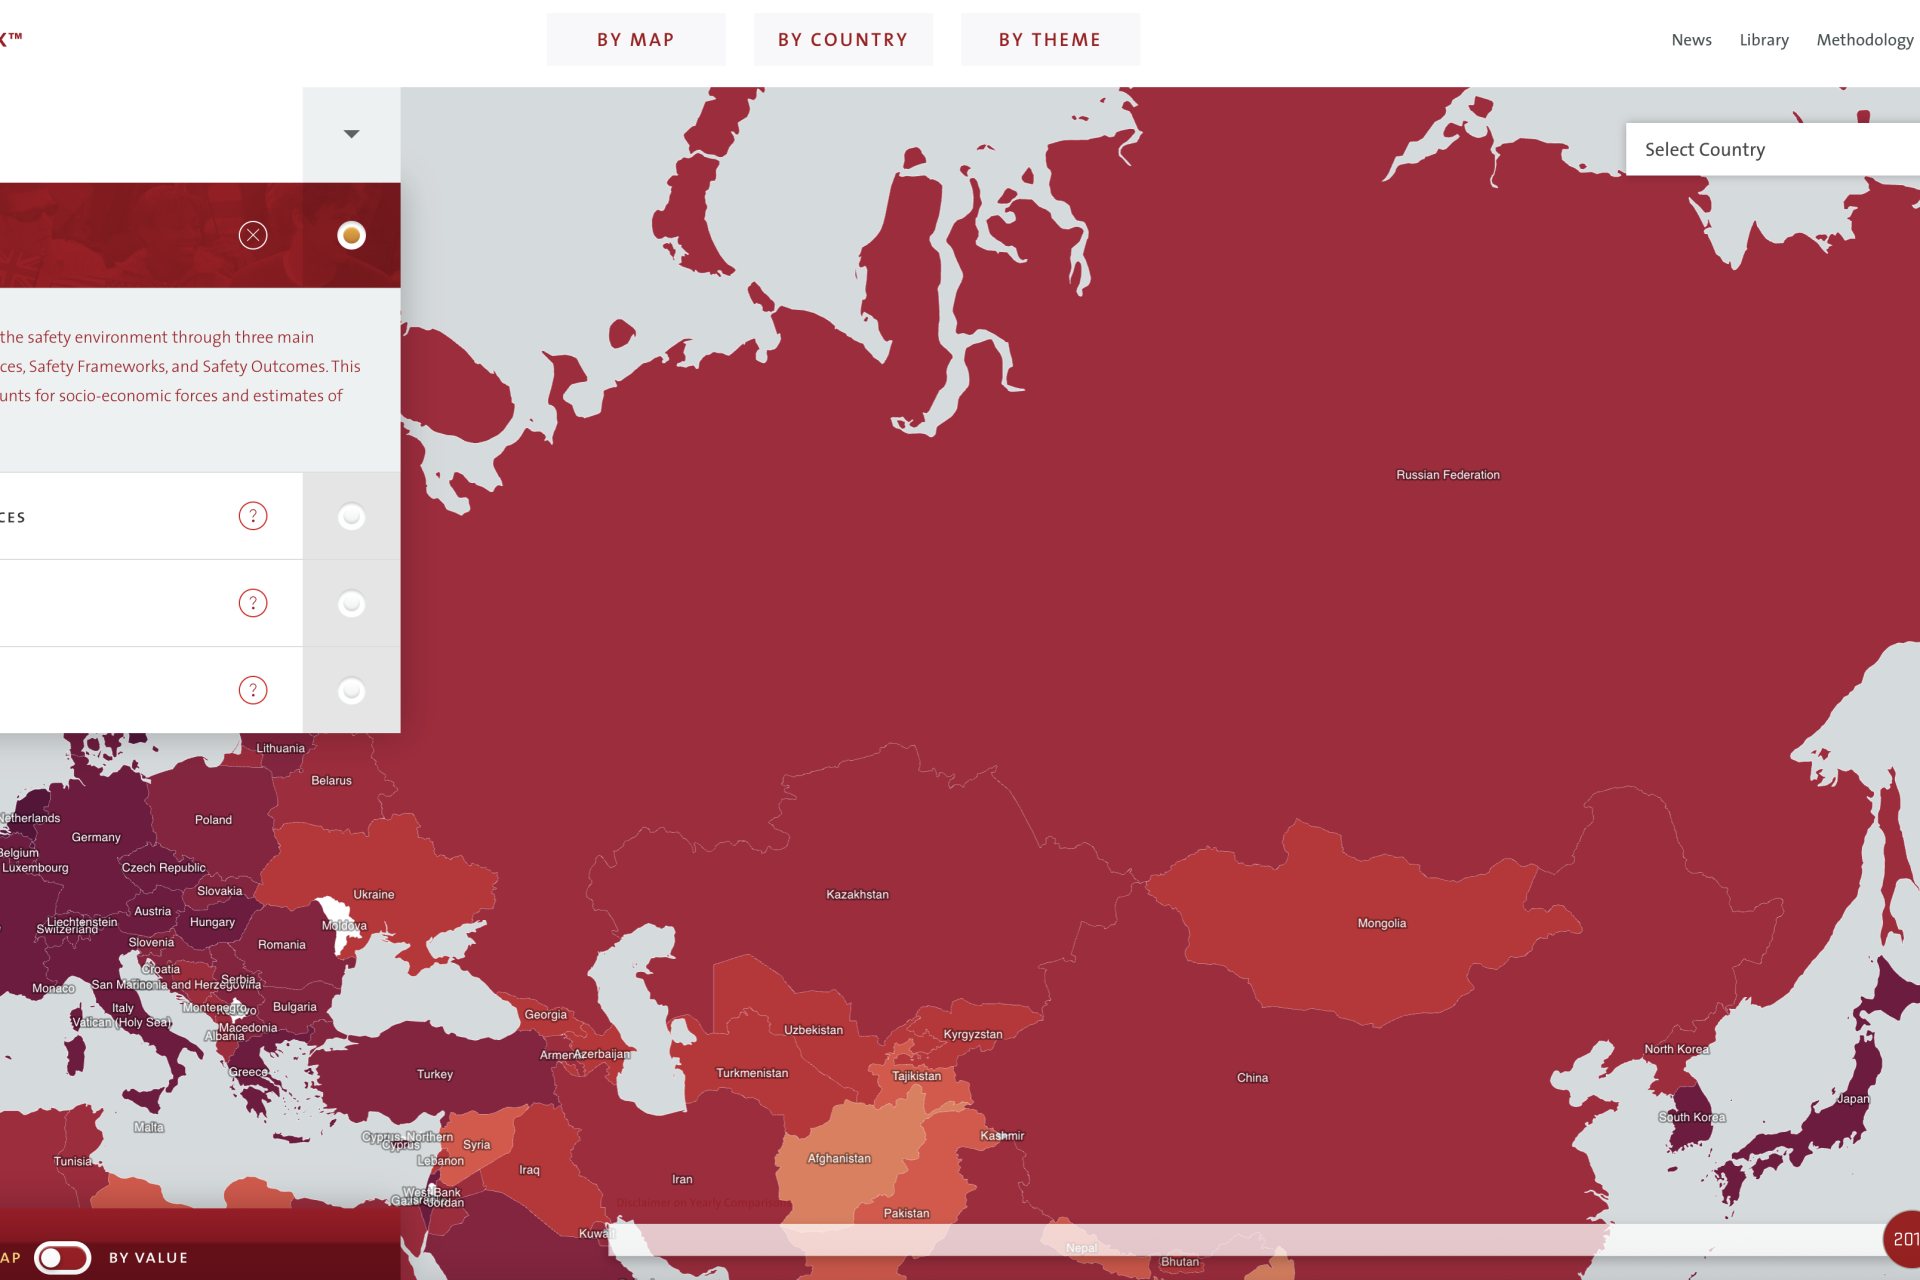Select radio button for the 'CES' row
This screenshot has width=1920, height=1280.
pyautogui.click(x=351, y=517)
